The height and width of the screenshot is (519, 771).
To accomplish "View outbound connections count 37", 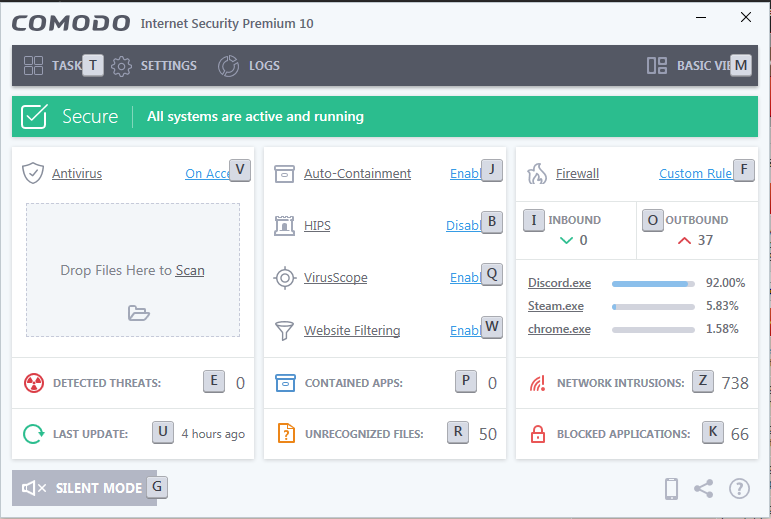I will point(705,240).
